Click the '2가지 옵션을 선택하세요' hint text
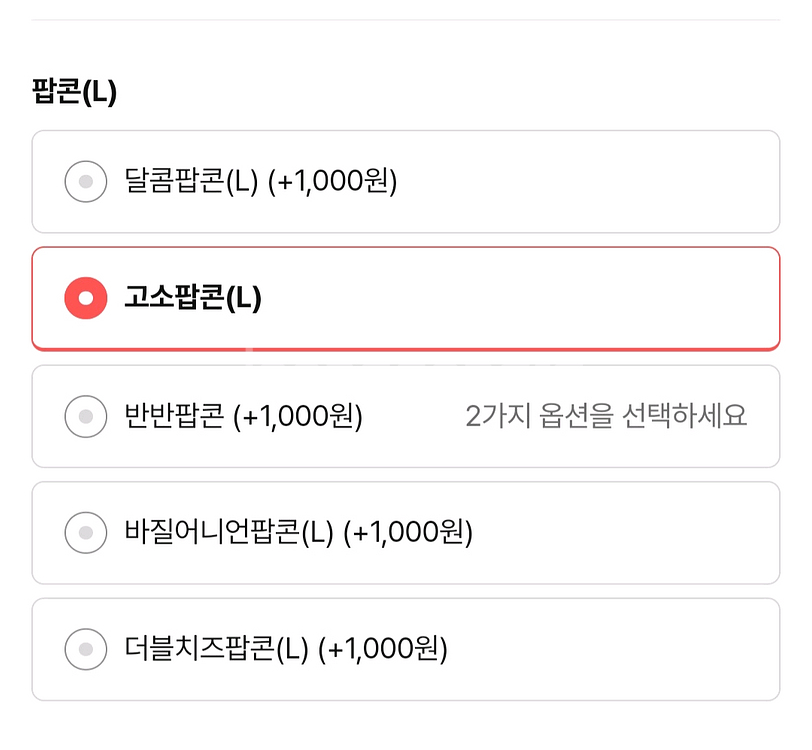Image resolution: width=812 pixels, height=750 pixels. (606, 416)
